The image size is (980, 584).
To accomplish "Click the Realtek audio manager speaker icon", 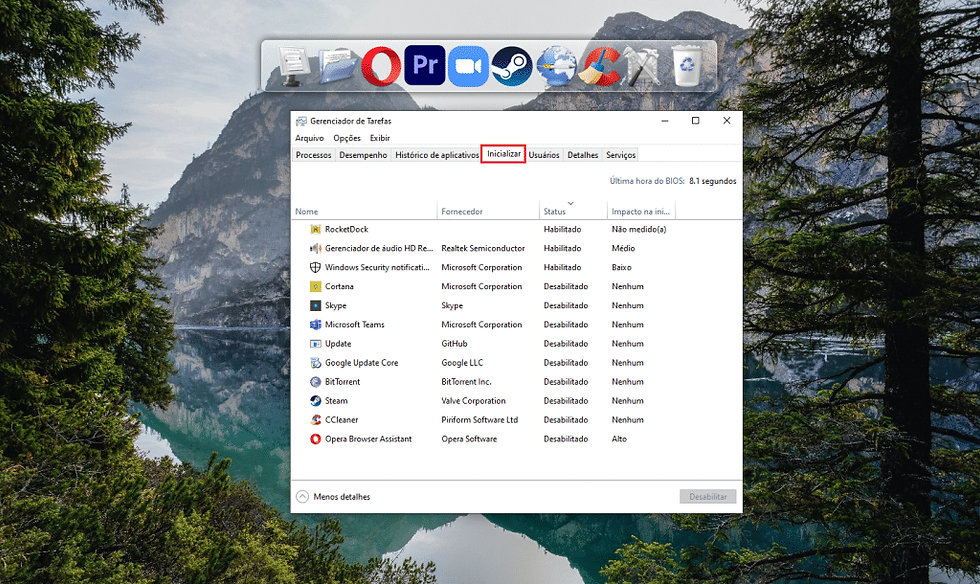I will click(x=316, y=248).
